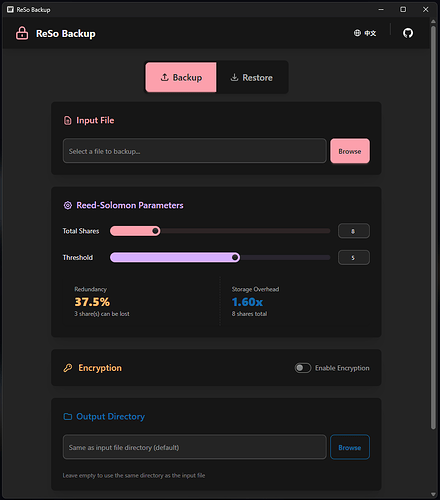Focus the 'Select a file to backup' field
Screen dimensions: 440x500
[194, 151]
